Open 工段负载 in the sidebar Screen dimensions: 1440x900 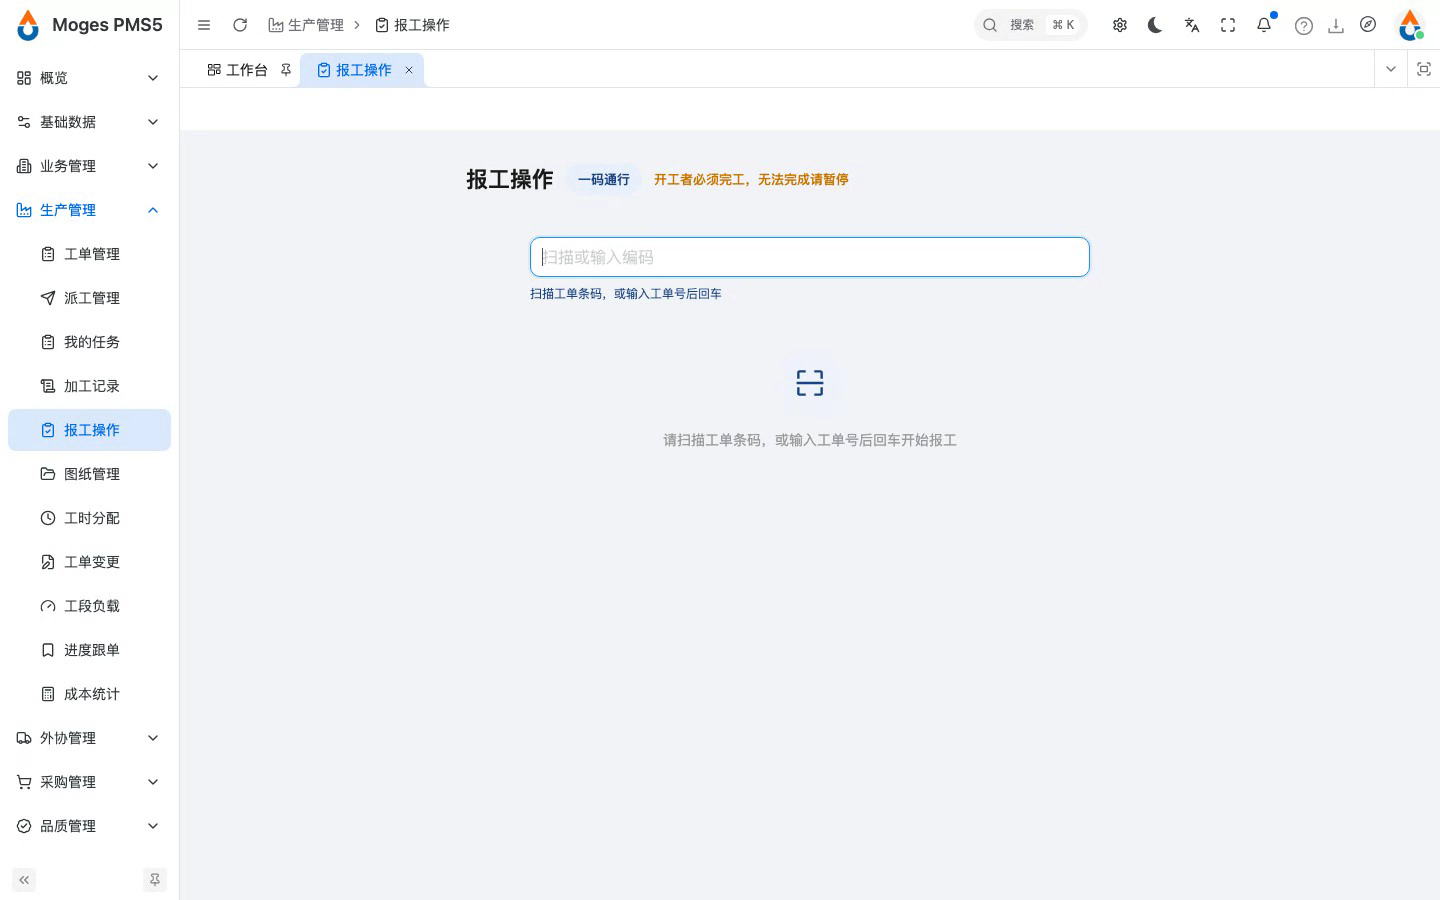coord(89,606)
